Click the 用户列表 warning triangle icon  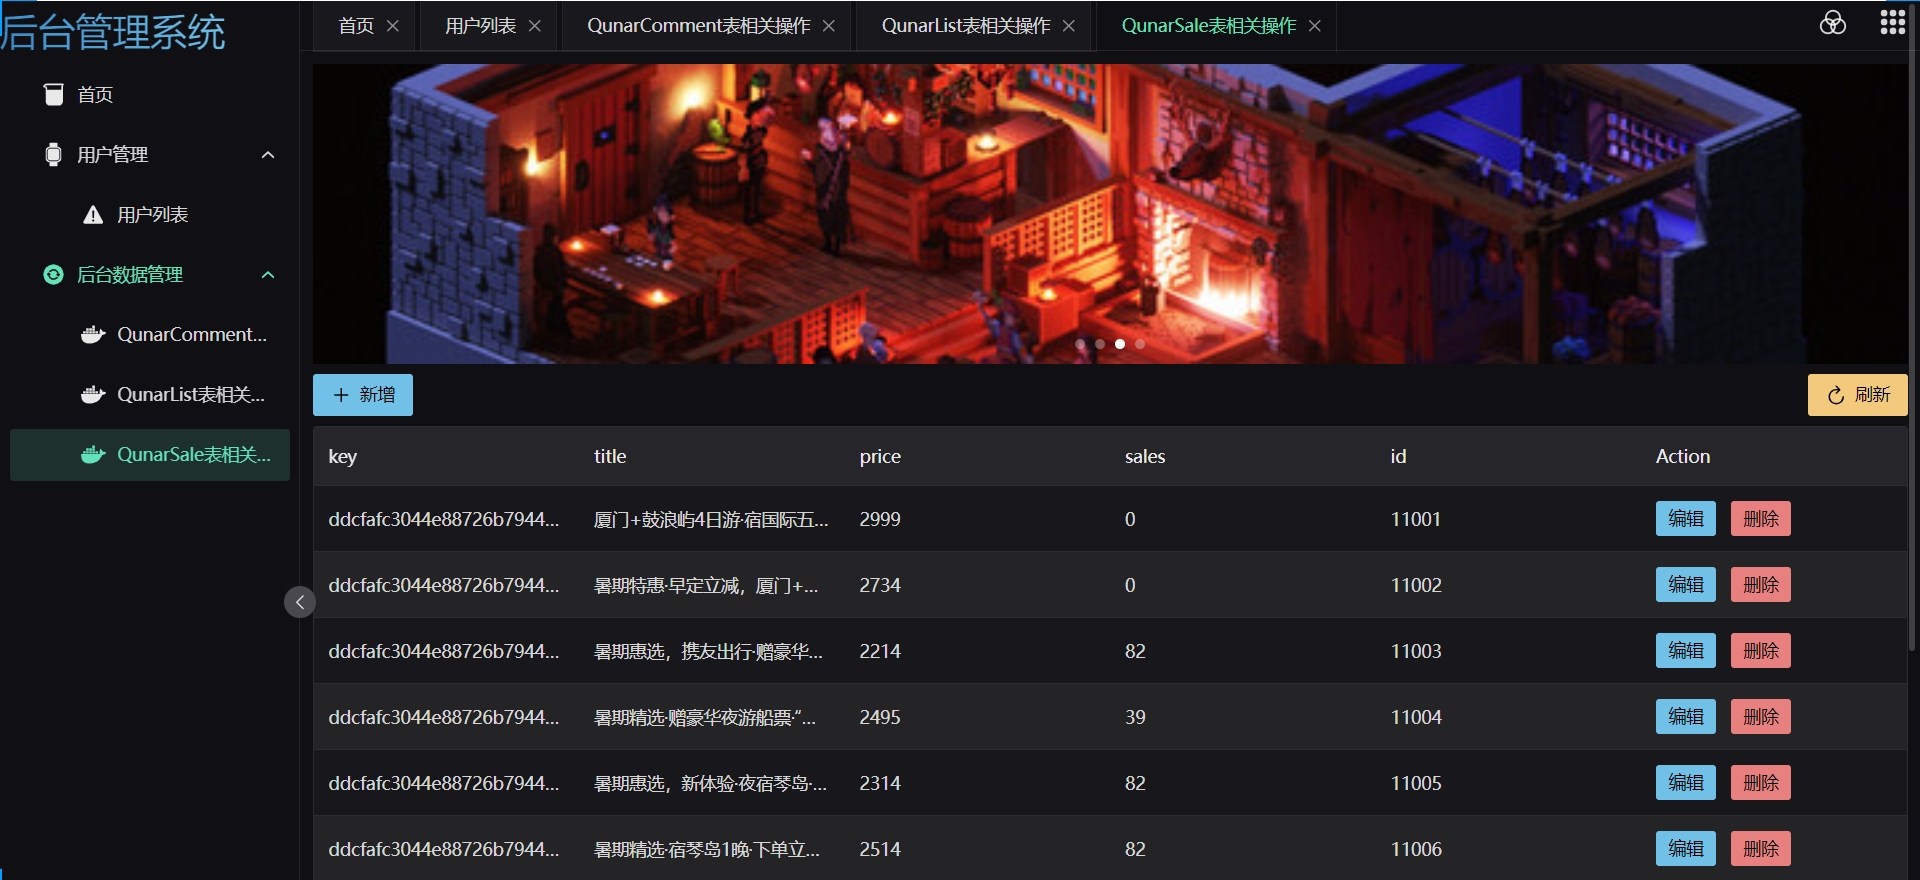[93, 214]
